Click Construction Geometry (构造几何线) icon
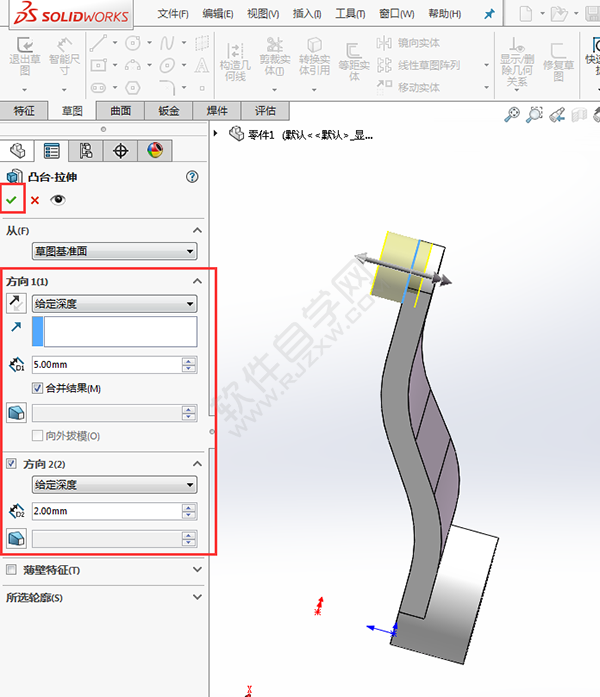Screen dimensions: 600x697 coord(235,62)
